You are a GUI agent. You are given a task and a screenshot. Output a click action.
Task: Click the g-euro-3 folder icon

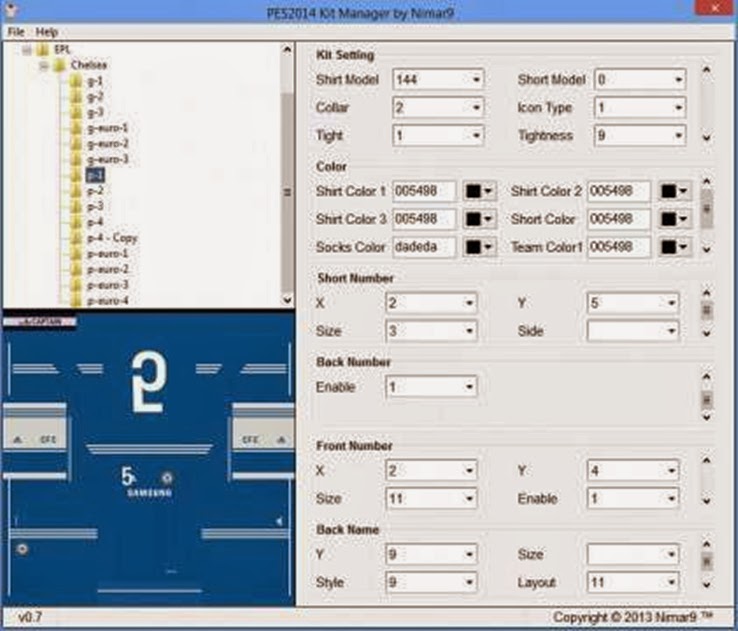pyautogui.click(x=76, y=159)
